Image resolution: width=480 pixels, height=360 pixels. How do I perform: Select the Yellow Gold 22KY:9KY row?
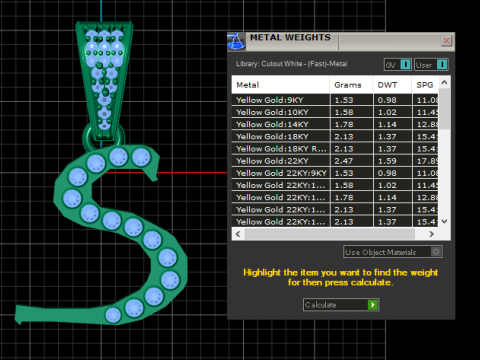coord(335,173)
